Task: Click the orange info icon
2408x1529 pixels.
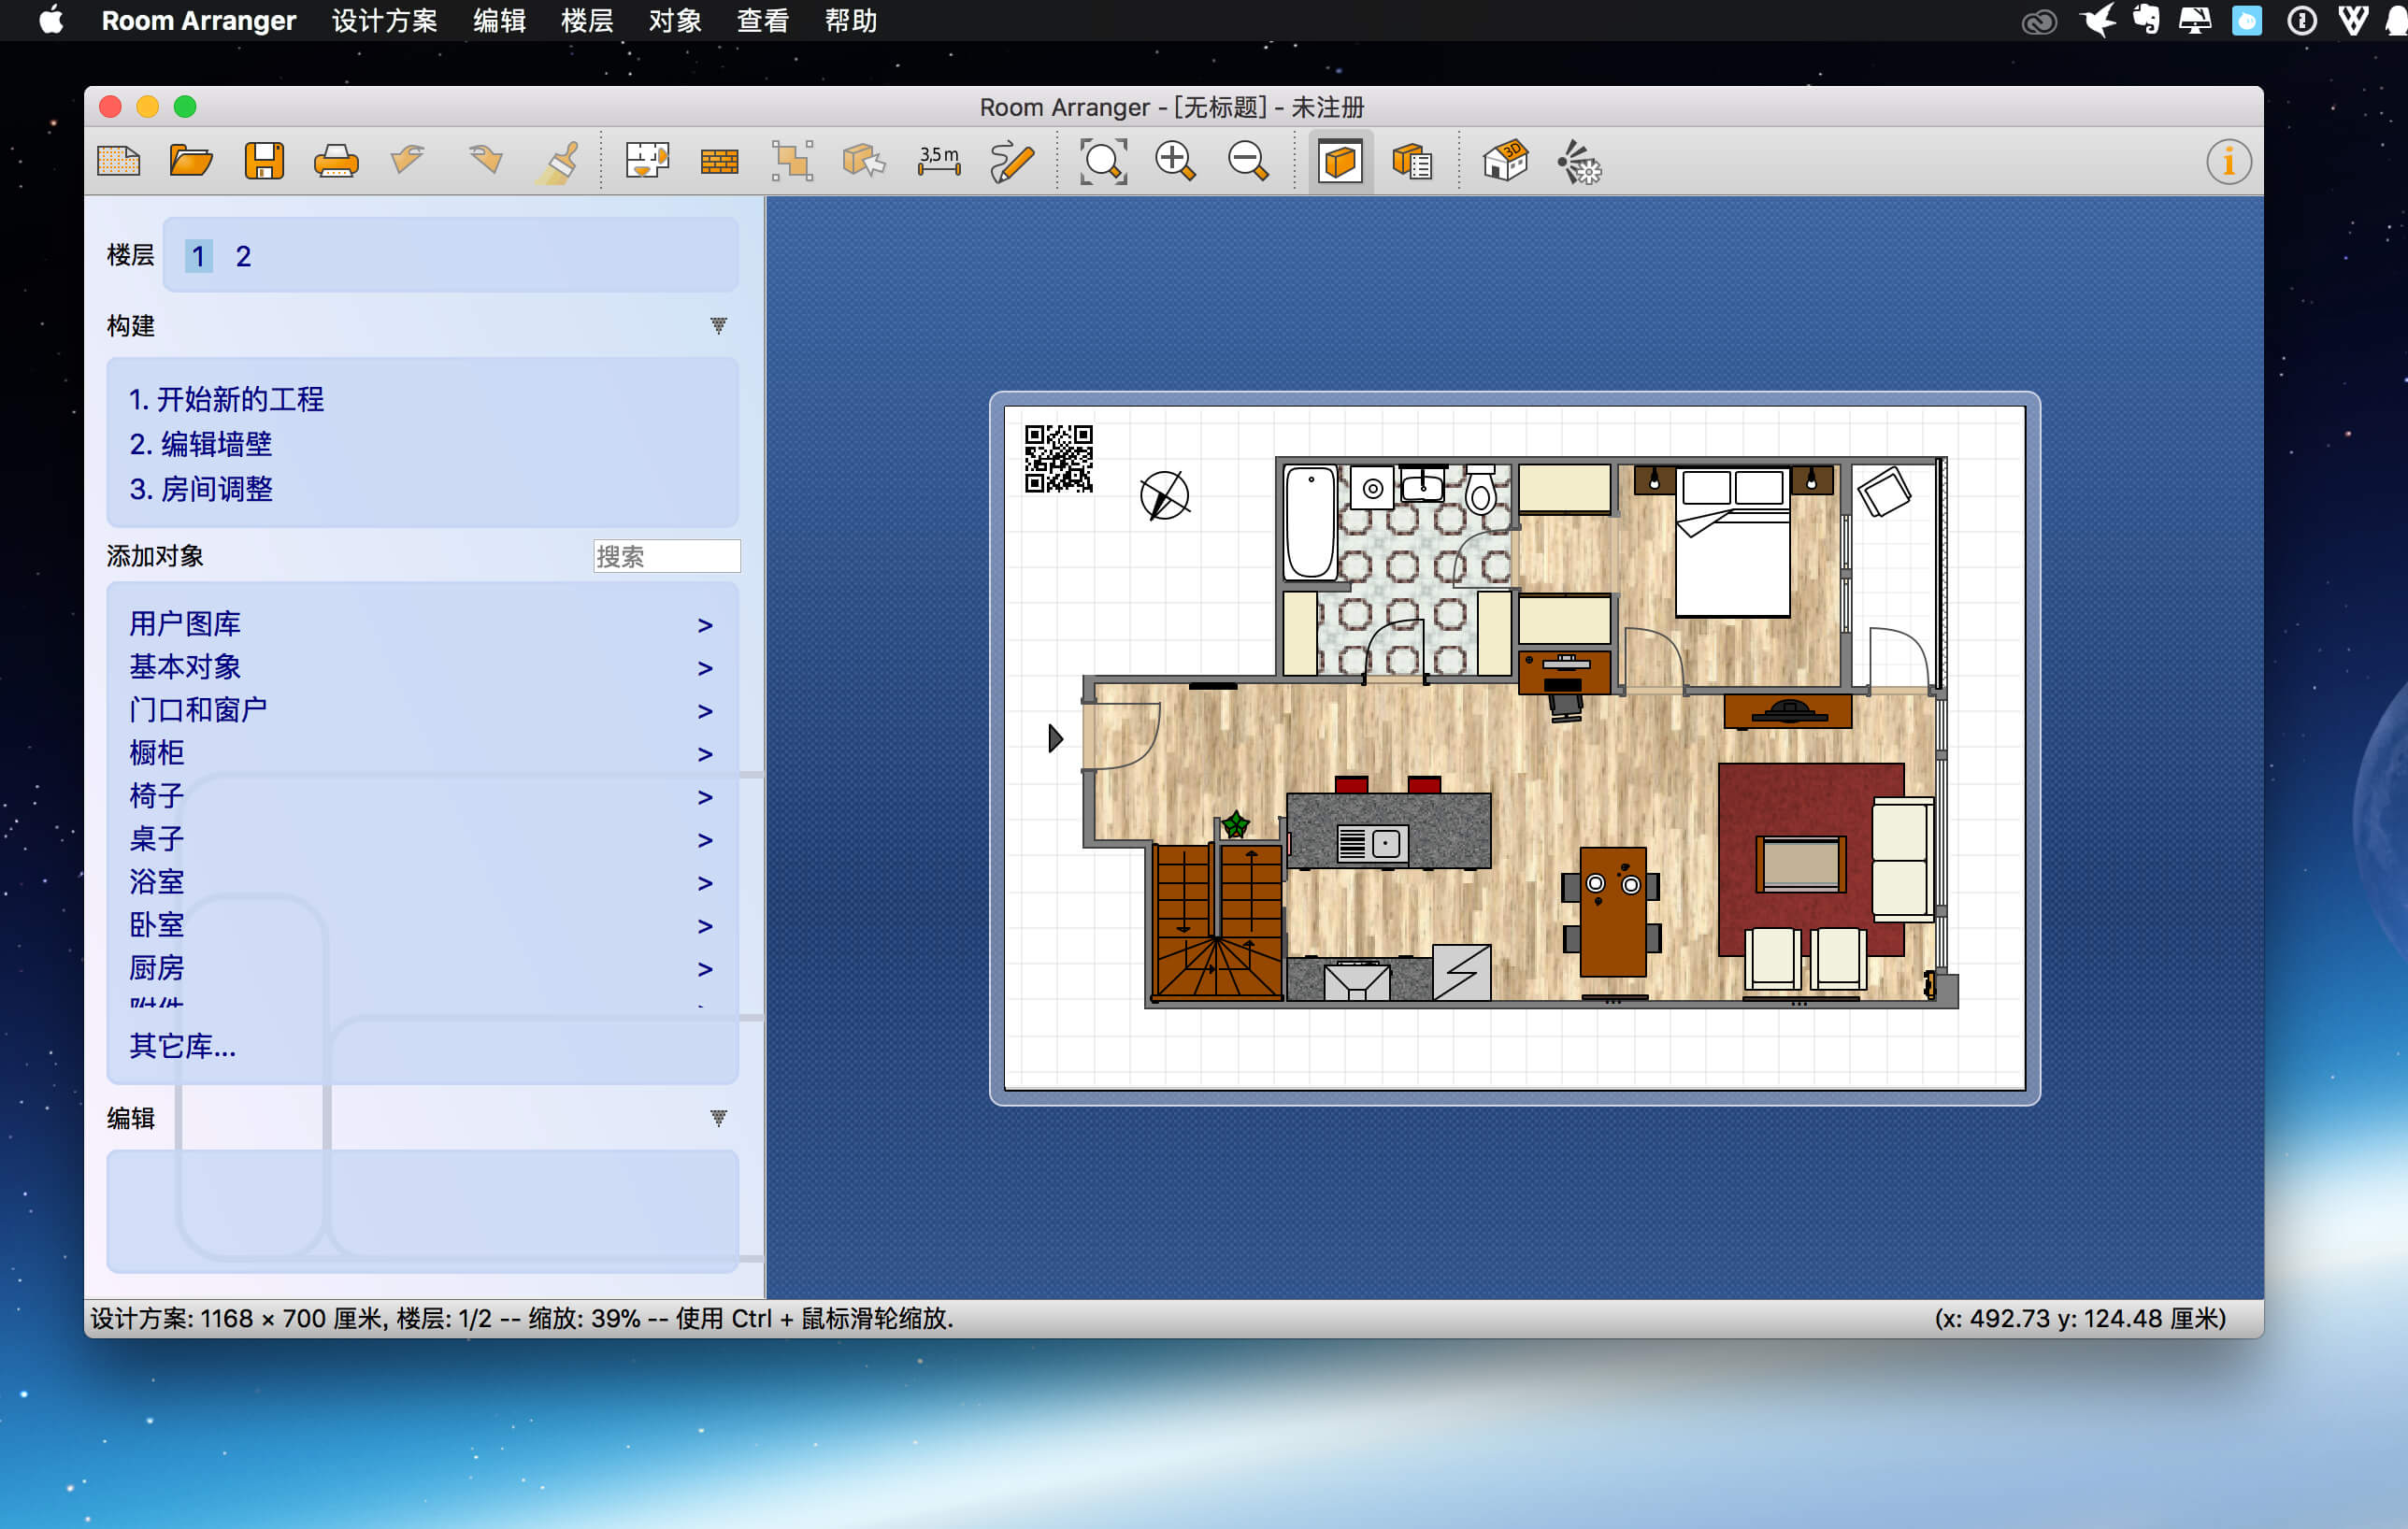Action: coord(2229,162)
